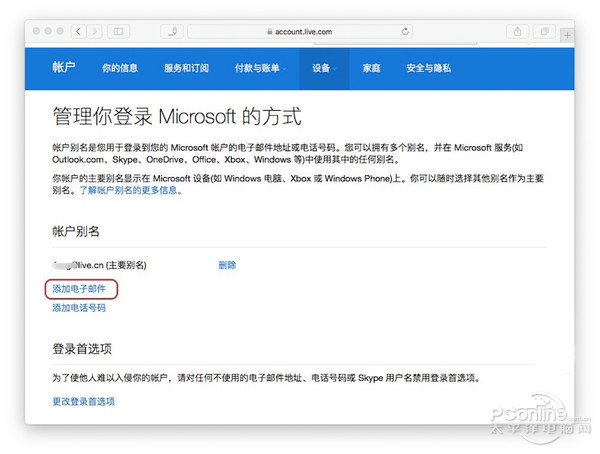Go back with Safari back arrow

click(78, 31)
